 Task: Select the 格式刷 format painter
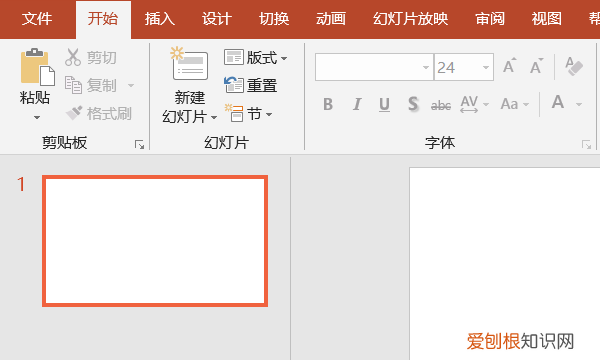(99, 113)
